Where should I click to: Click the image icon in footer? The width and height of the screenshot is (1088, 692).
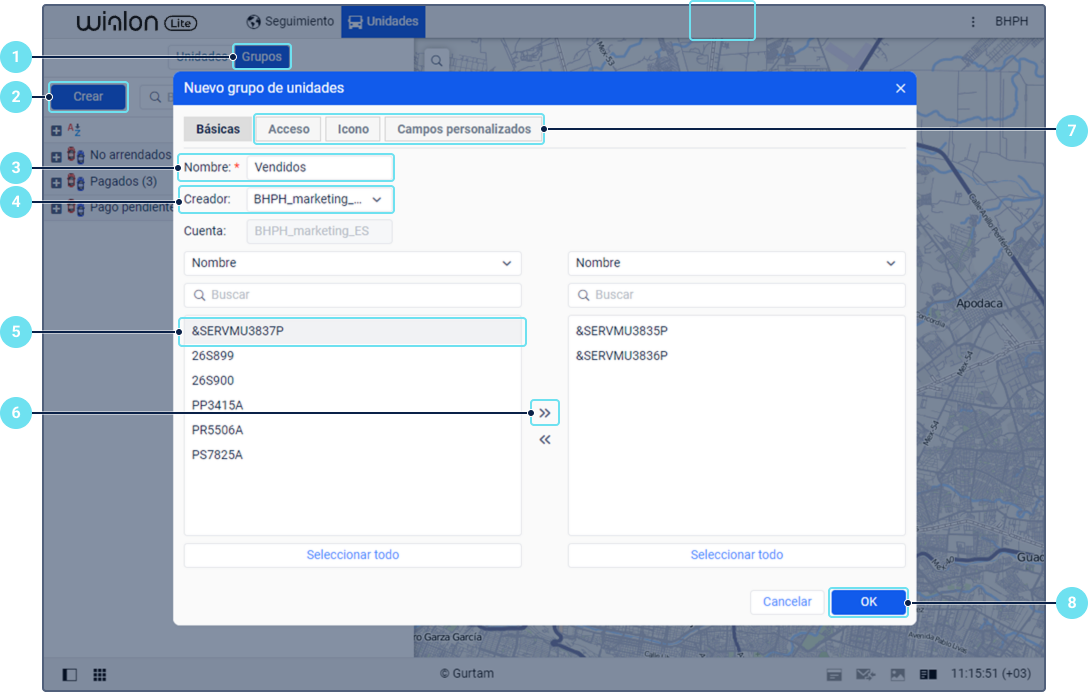click(897, 675)
